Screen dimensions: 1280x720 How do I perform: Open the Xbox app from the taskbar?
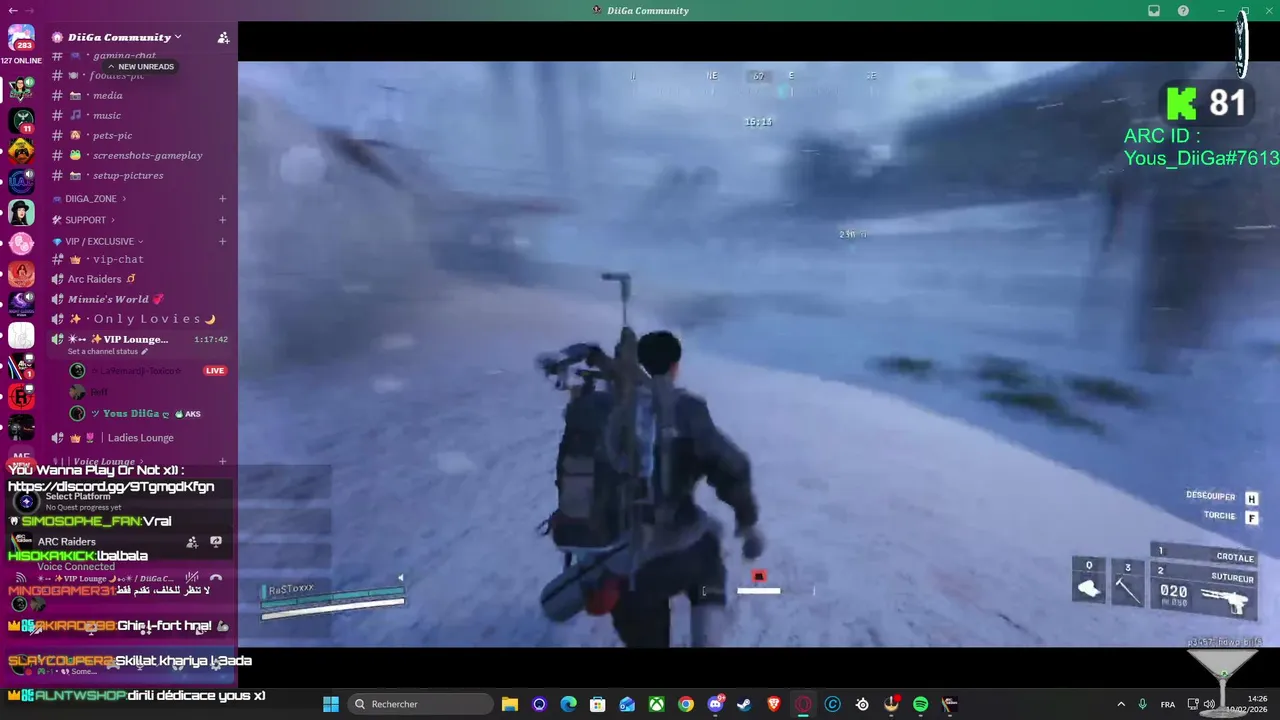[x=656, y=704]
